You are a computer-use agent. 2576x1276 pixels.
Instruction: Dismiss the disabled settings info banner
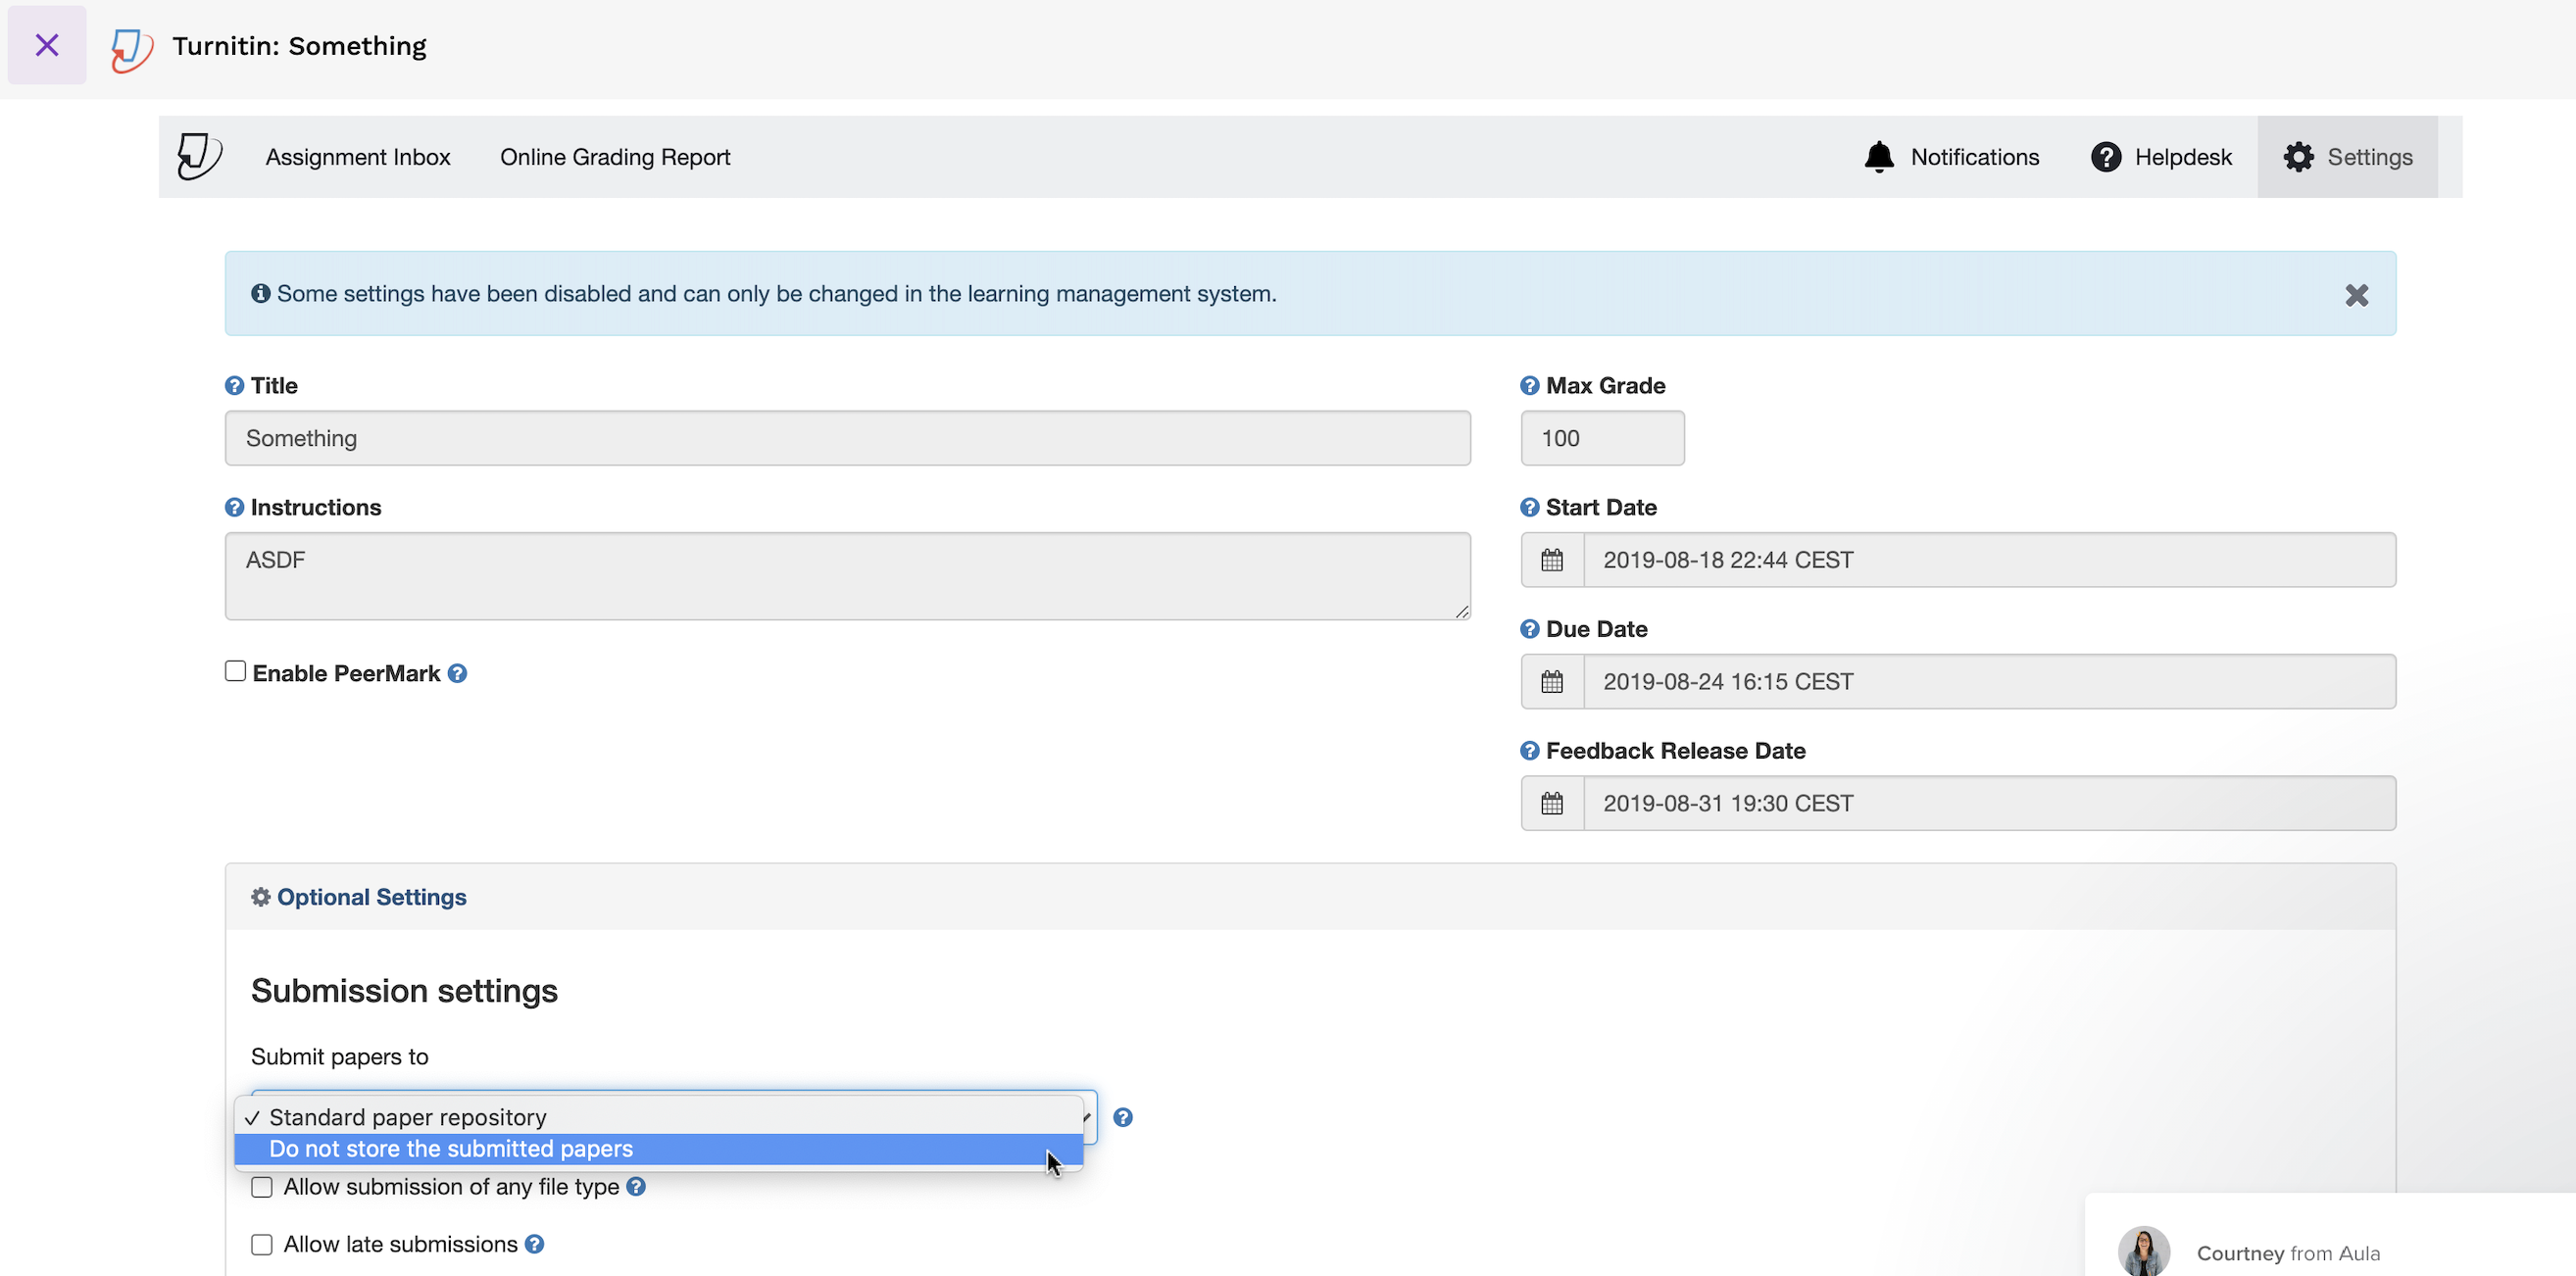[2356, 295]
